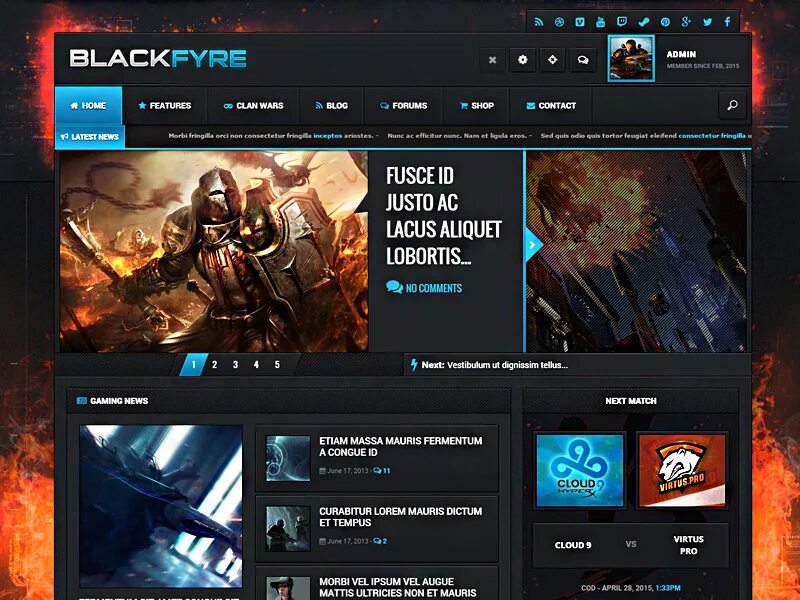Open the Twitter social icon
This screenshot has width=800, height=600.
point(707,22)
